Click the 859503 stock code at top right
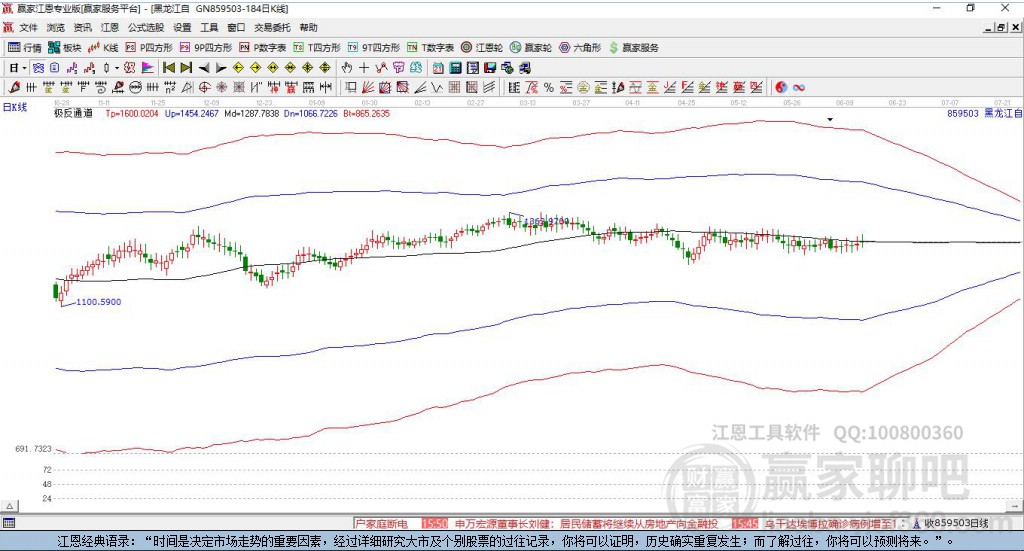This screenshot has width=1024, height=551. click(x=963, y=113)
